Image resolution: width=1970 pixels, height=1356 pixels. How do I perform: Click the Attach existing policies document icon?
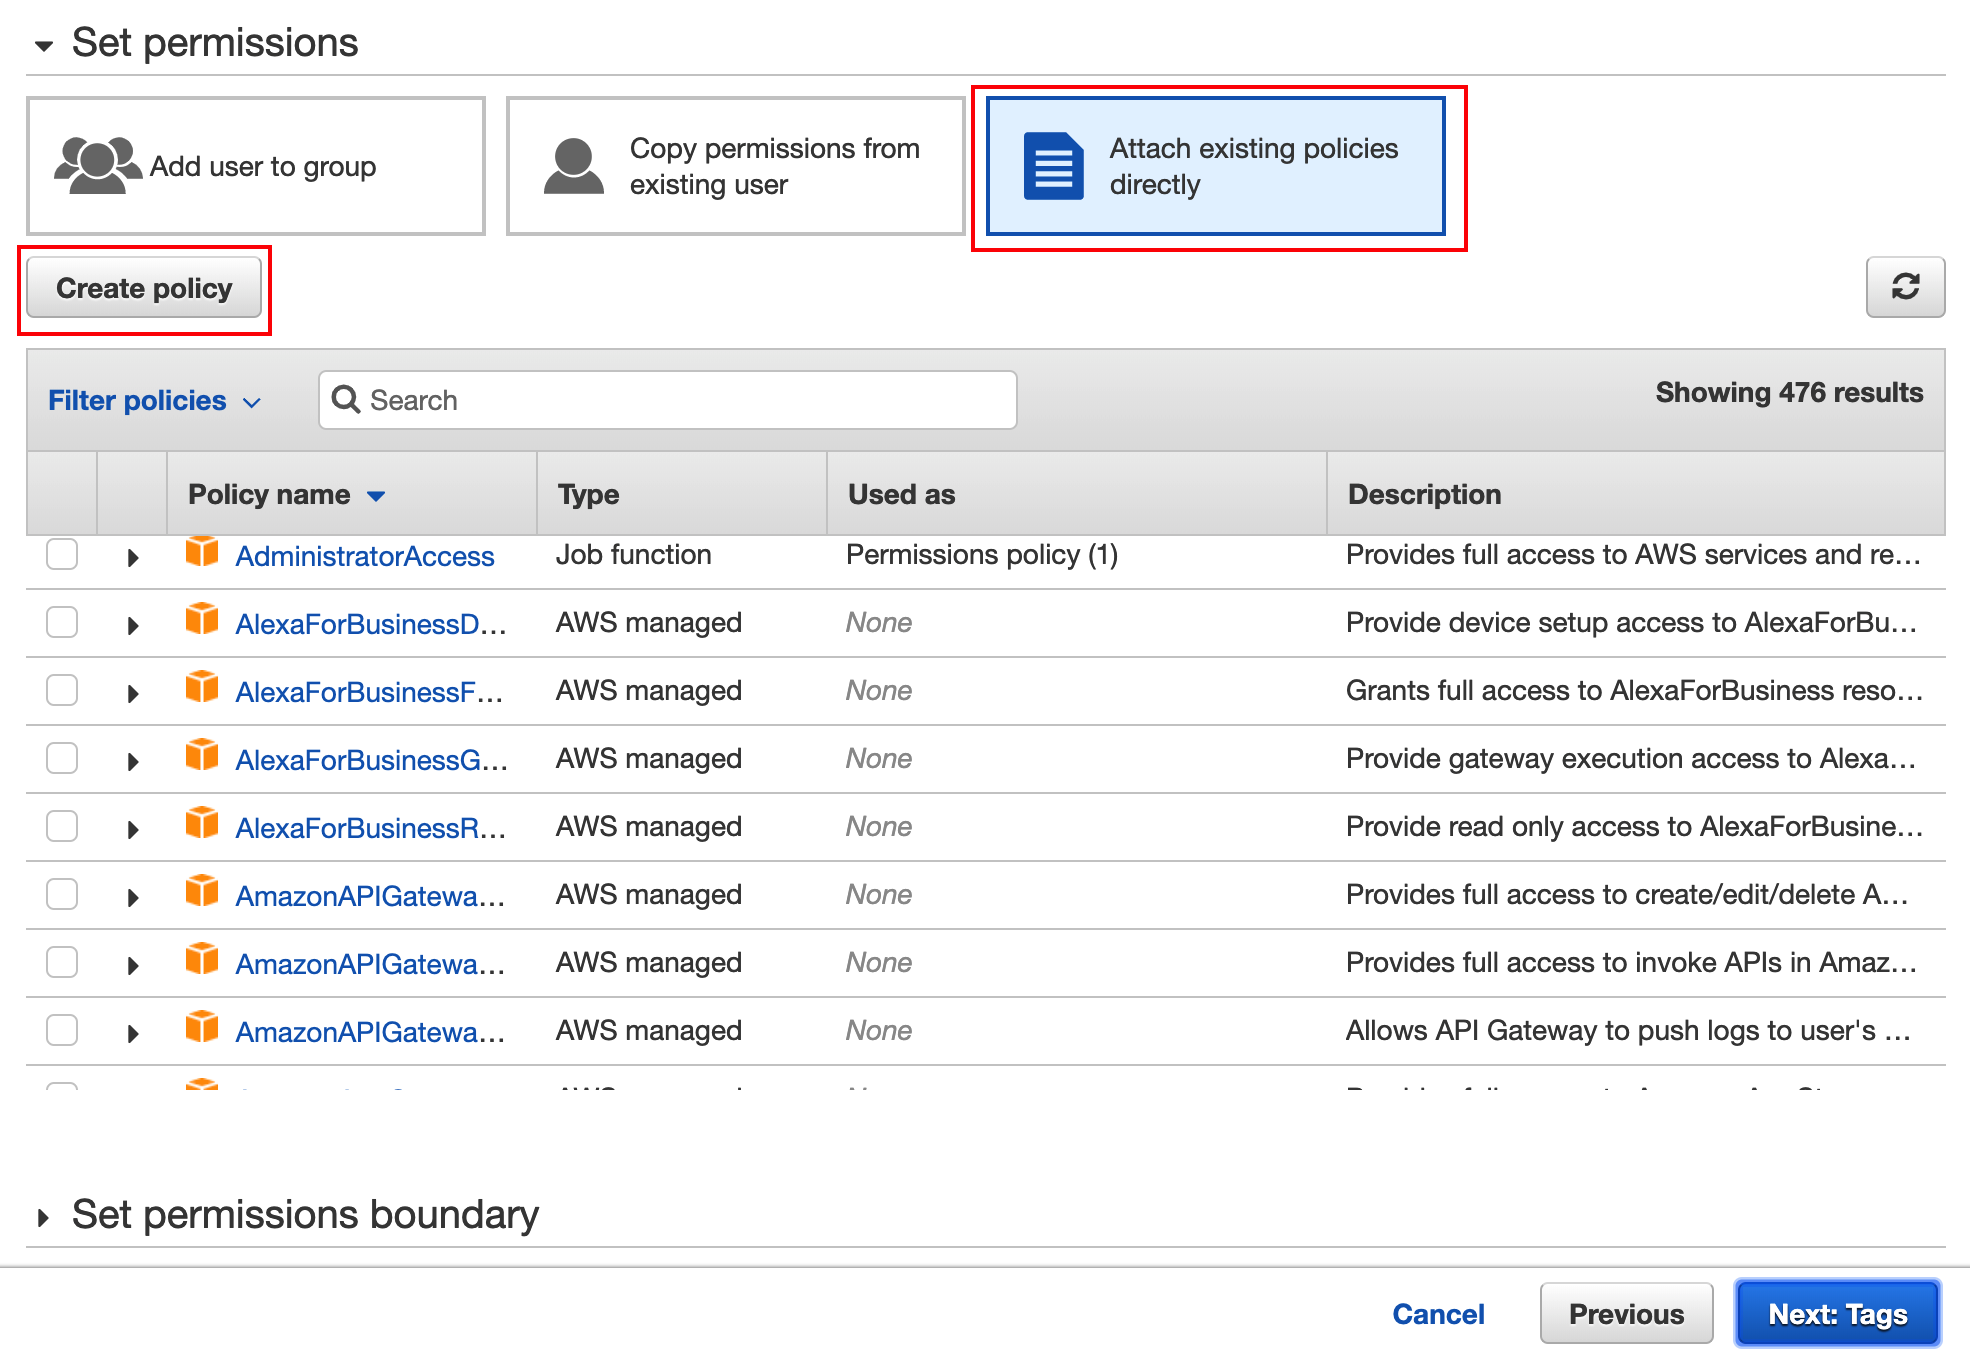1053,166
